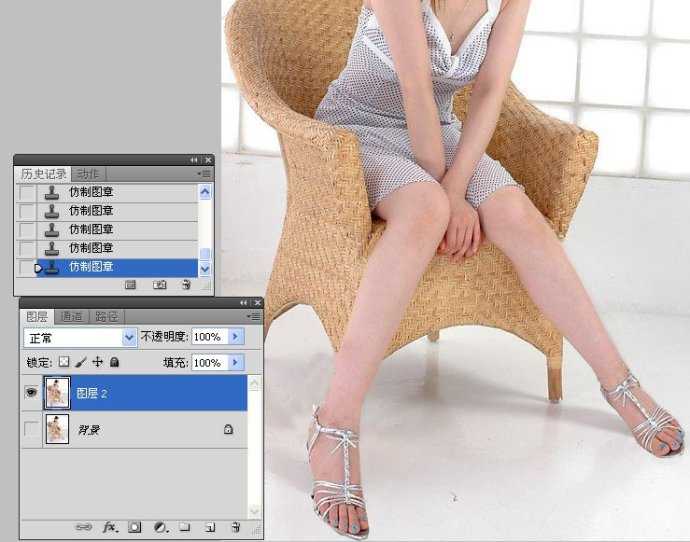Click Layers panel scroll down arrow
The image size is (690, 542).
pos(254,511)
